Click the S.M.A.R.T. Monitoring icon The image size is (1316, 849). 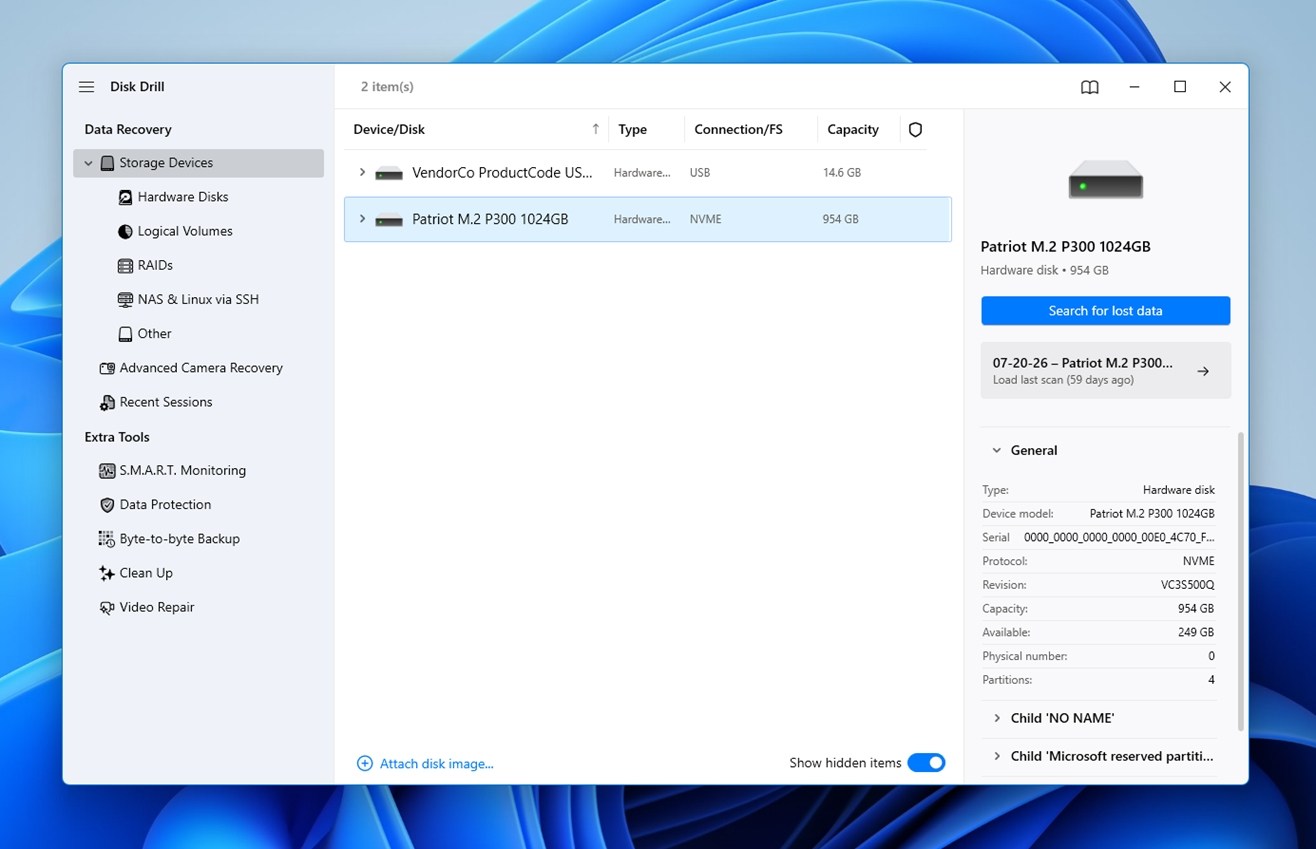[107, 470]
